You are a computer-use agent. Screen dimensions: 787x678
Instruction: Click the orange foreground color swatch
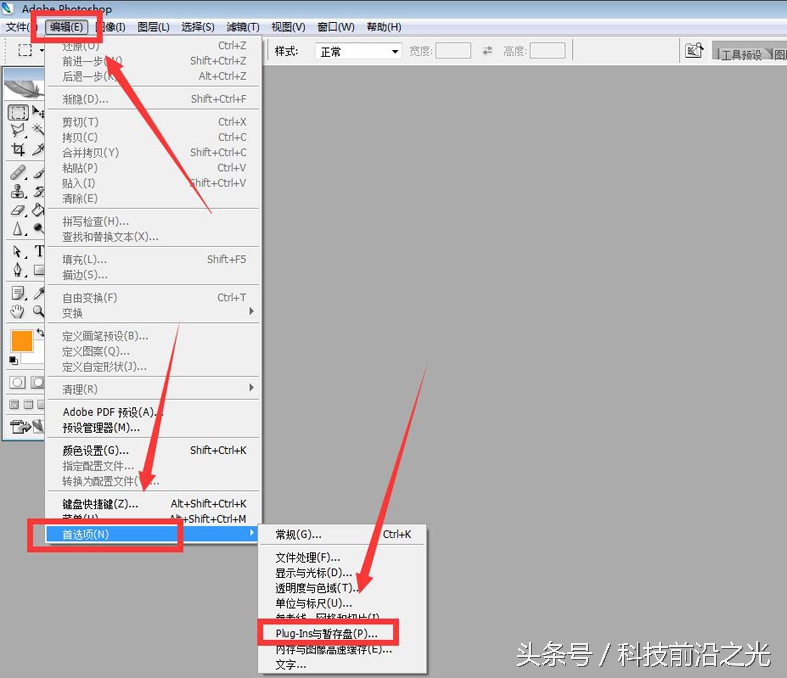click(22, 340)
